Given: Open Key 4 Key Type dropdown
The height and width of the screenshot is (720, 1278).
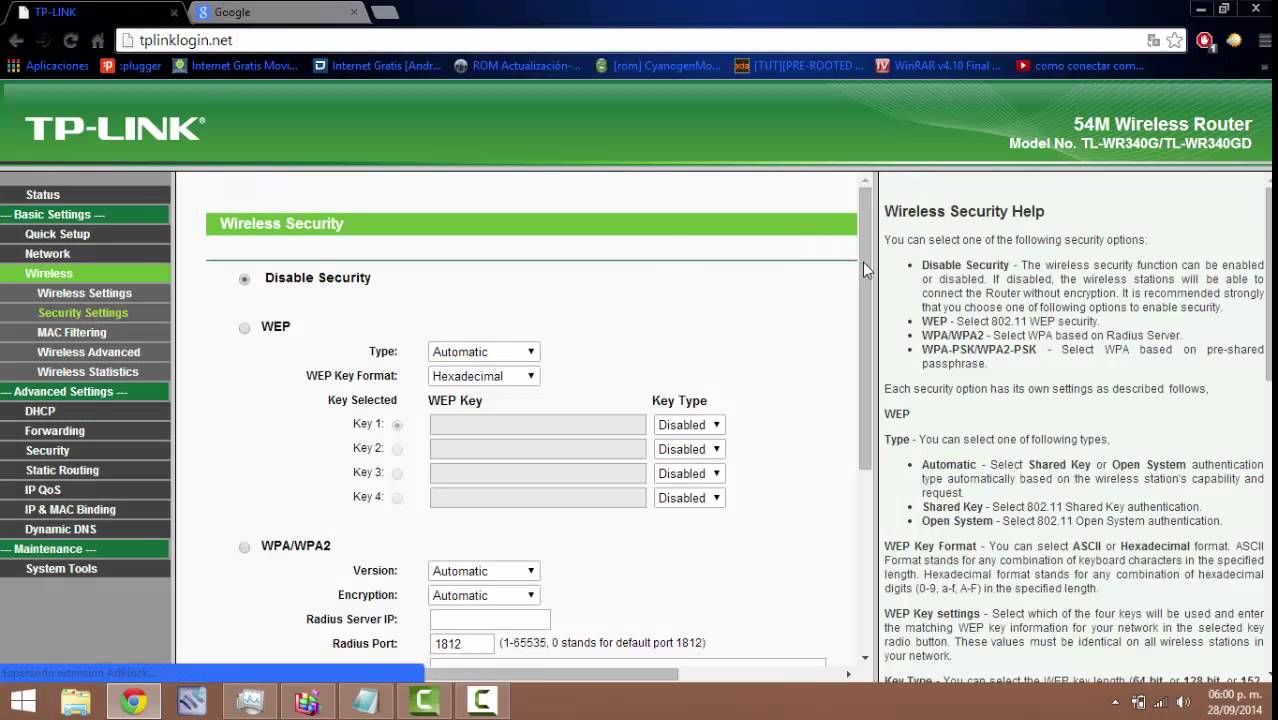Looking at the screenshot, I should 689,498.
